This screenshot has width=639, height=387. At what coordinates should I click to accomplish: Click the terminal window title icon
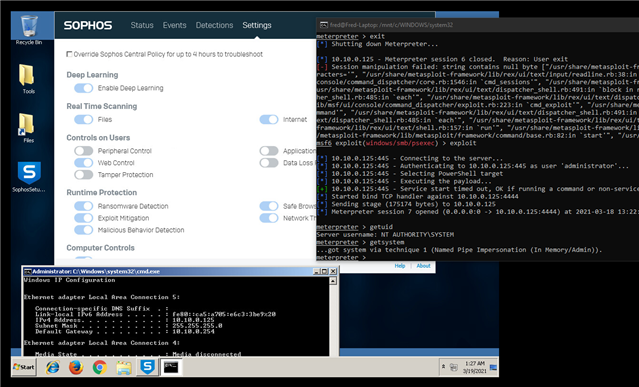pyautogui.click(x=324, y=25)
